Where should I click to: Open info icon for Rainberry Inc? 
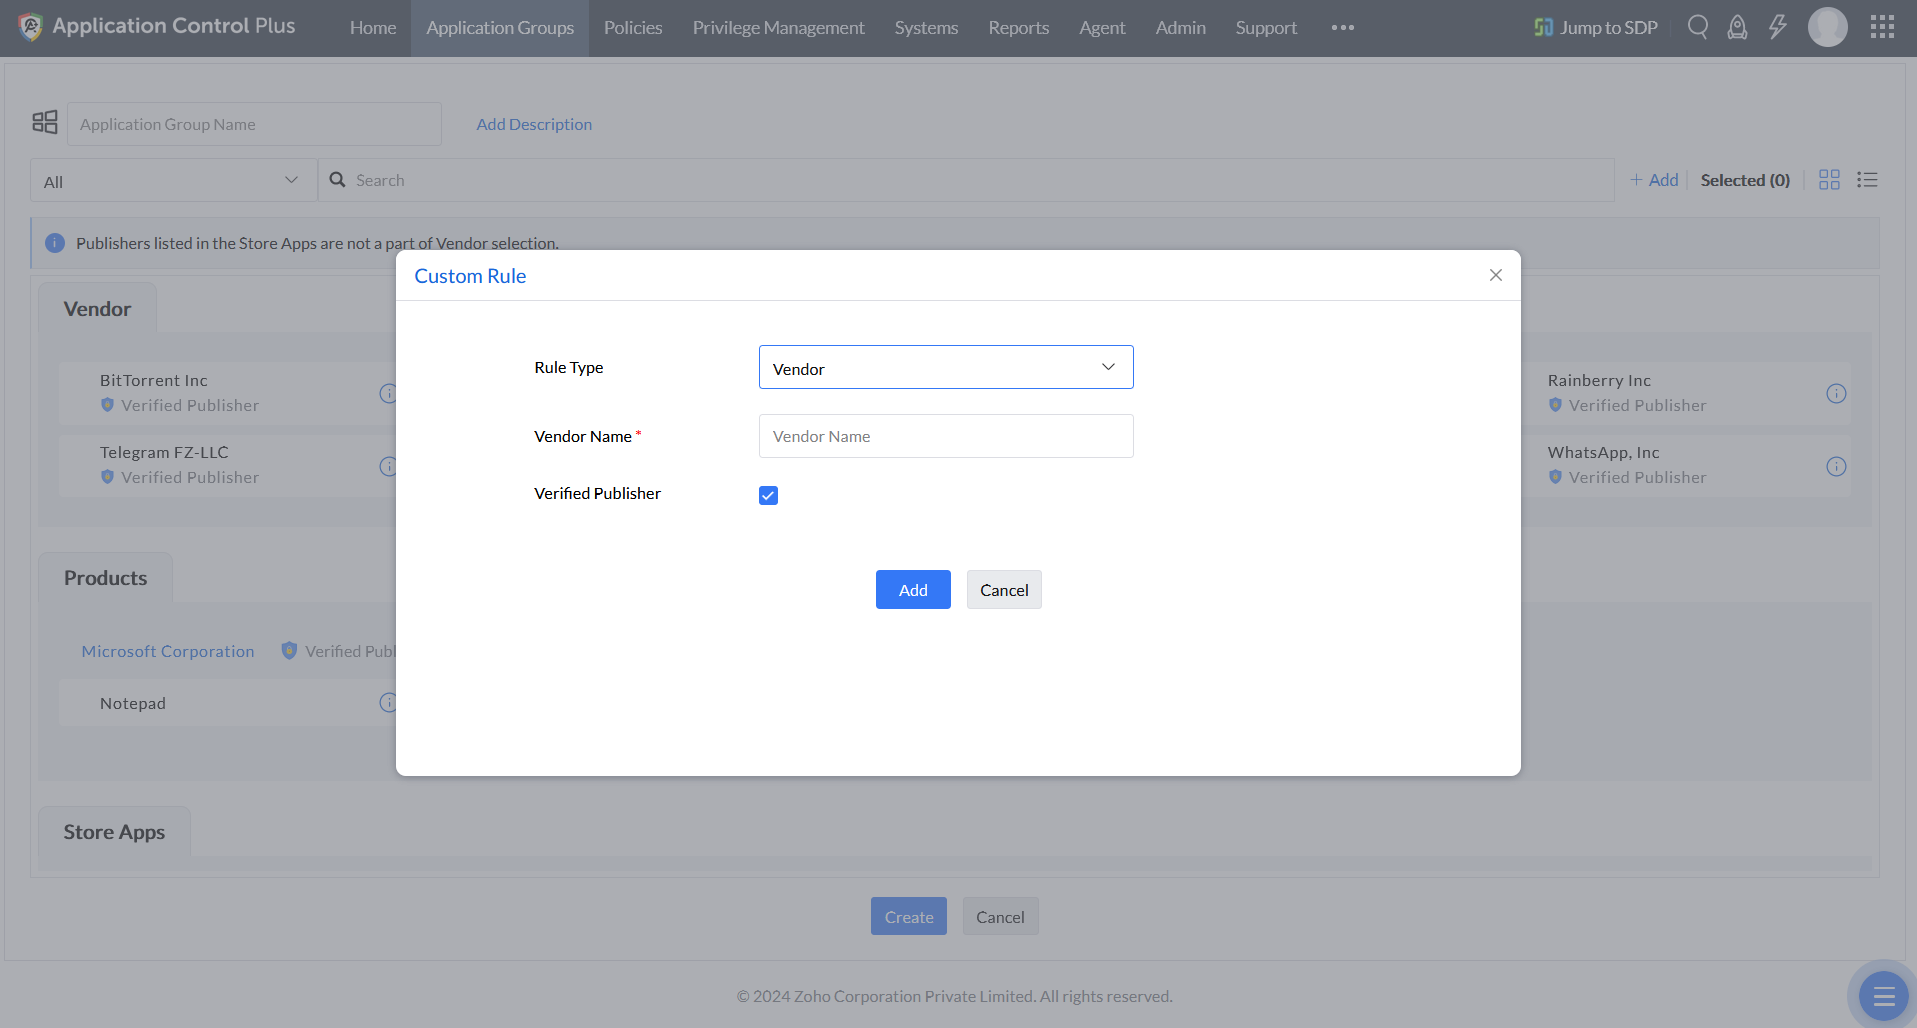pos(1836,393)
